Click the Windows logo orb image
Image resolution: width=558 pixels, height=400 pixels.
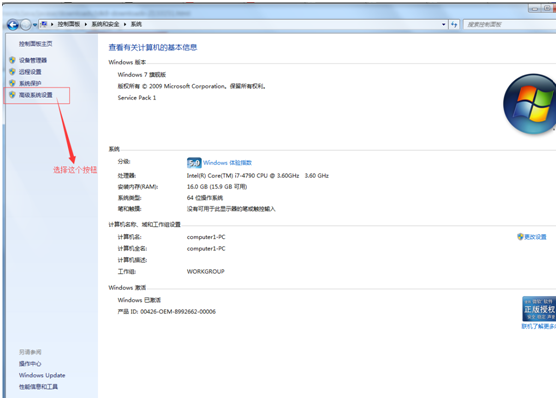click(530, 104)
